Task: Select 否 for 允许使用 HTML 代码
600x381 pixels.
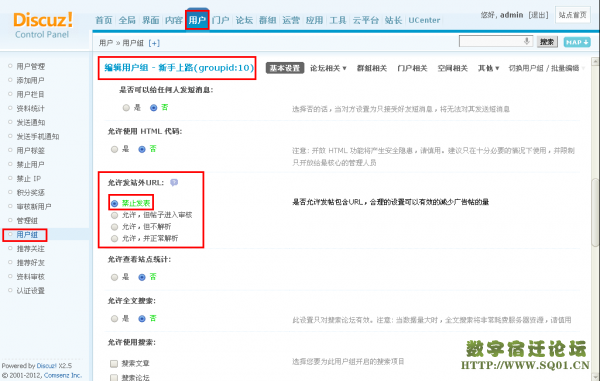Action: click(x=142, y=149)
